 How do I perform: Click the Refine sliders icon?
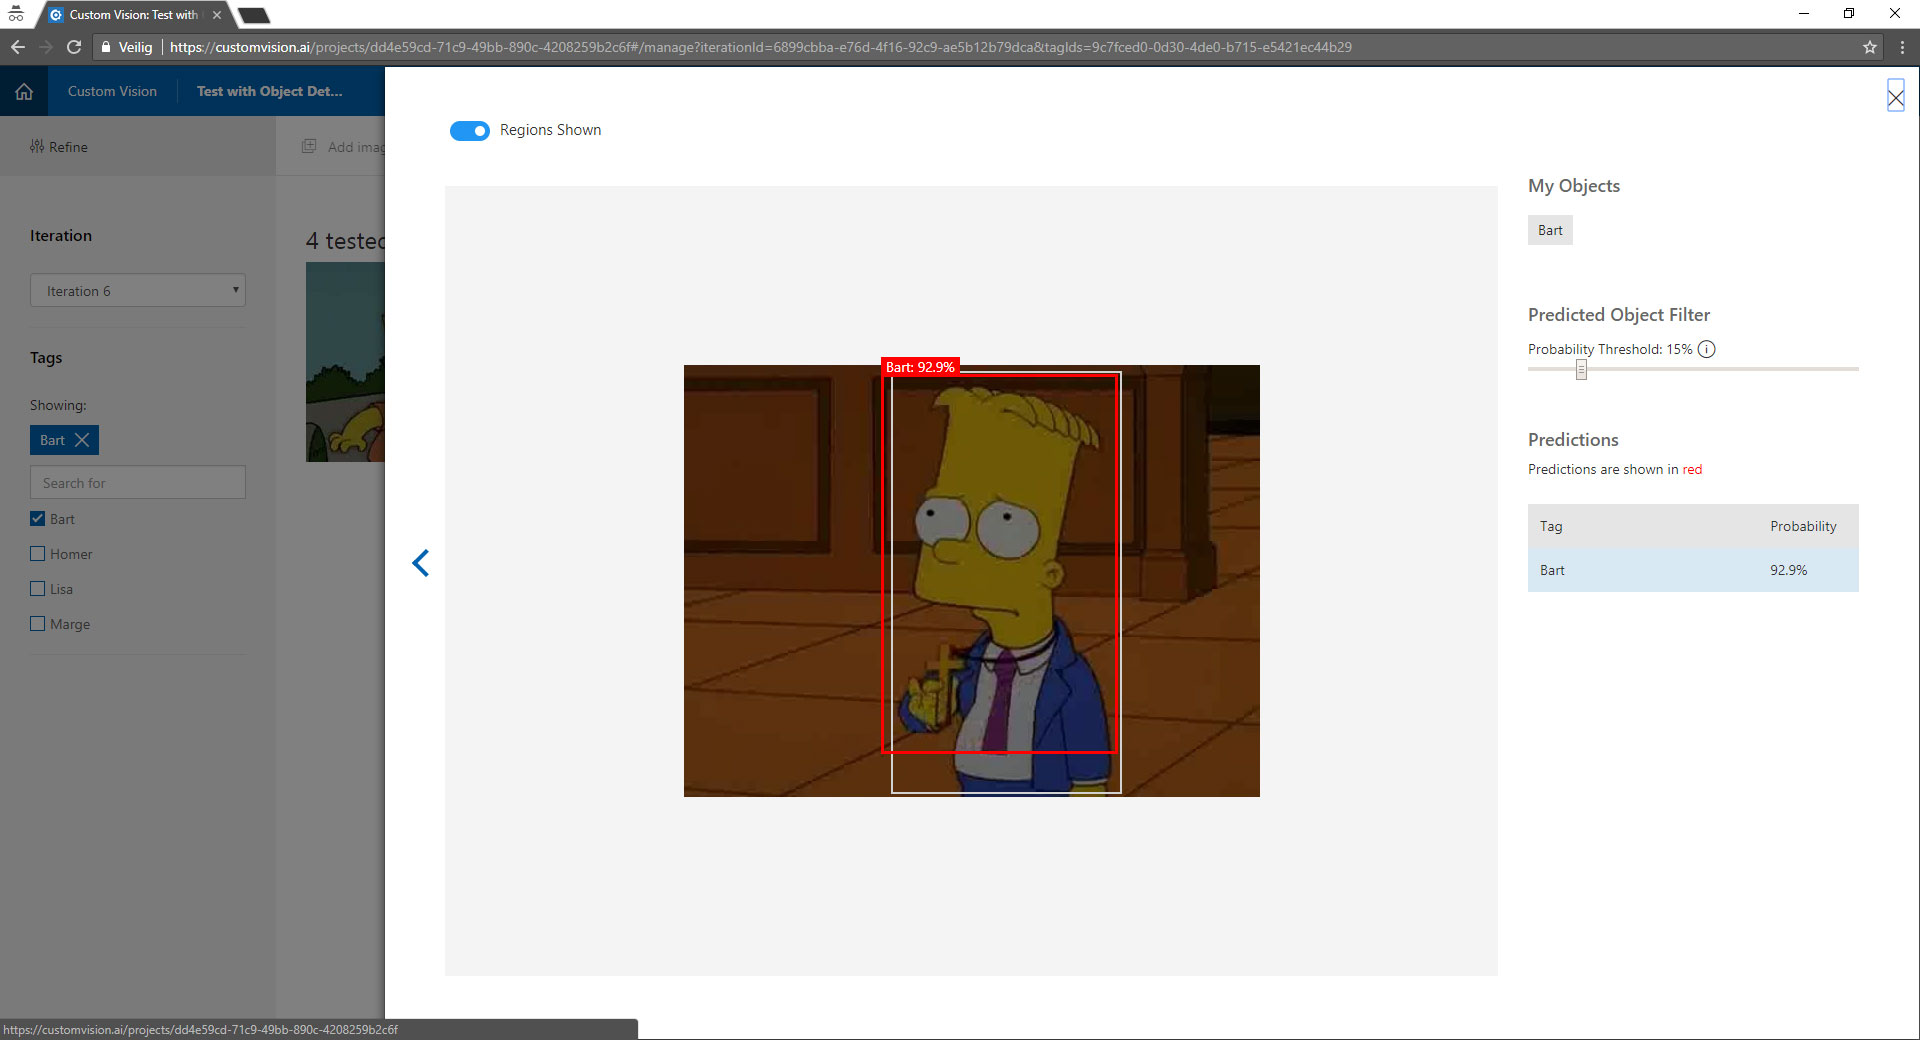pyautogui.click(x=37, y=146)
